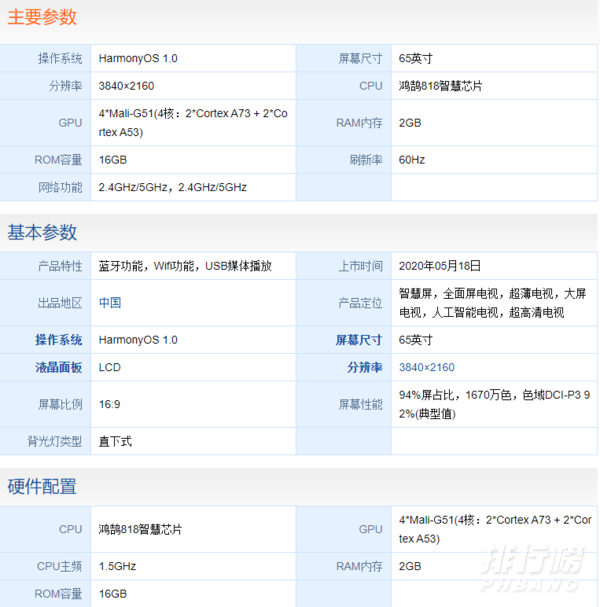Click the 2GB RAM value under 主要参数
600x607 pixels.
(x=410, y=123)
